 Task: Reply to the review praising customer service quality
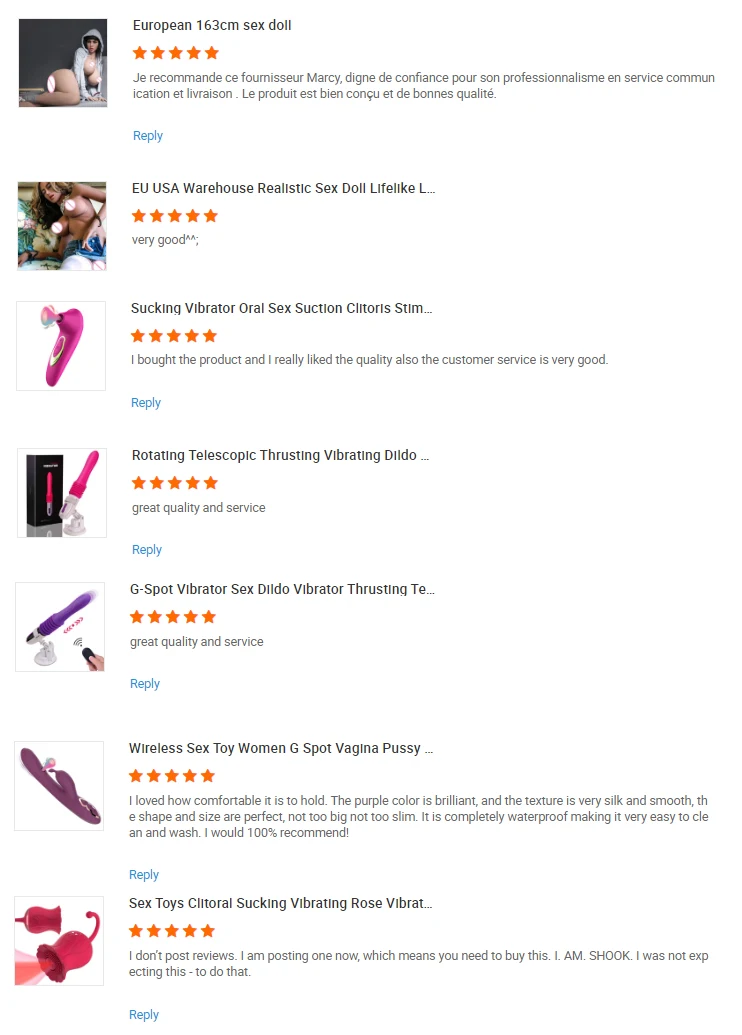coord(146,403)
